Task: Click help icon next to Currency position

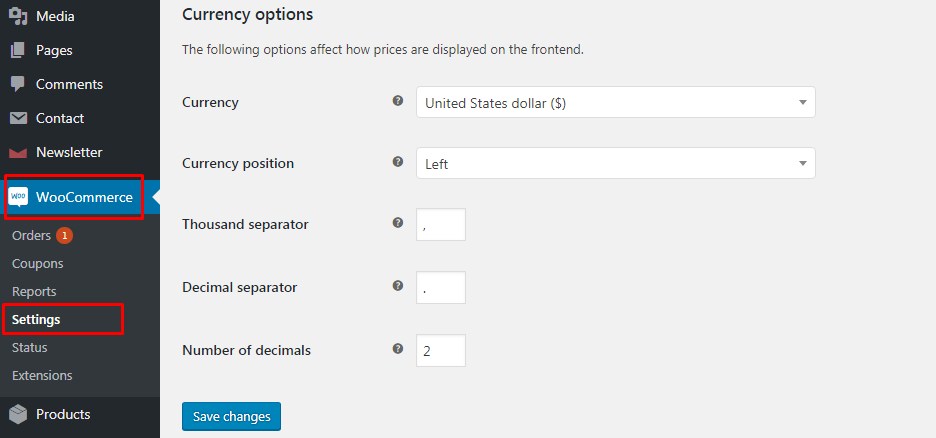Action: 398,162
